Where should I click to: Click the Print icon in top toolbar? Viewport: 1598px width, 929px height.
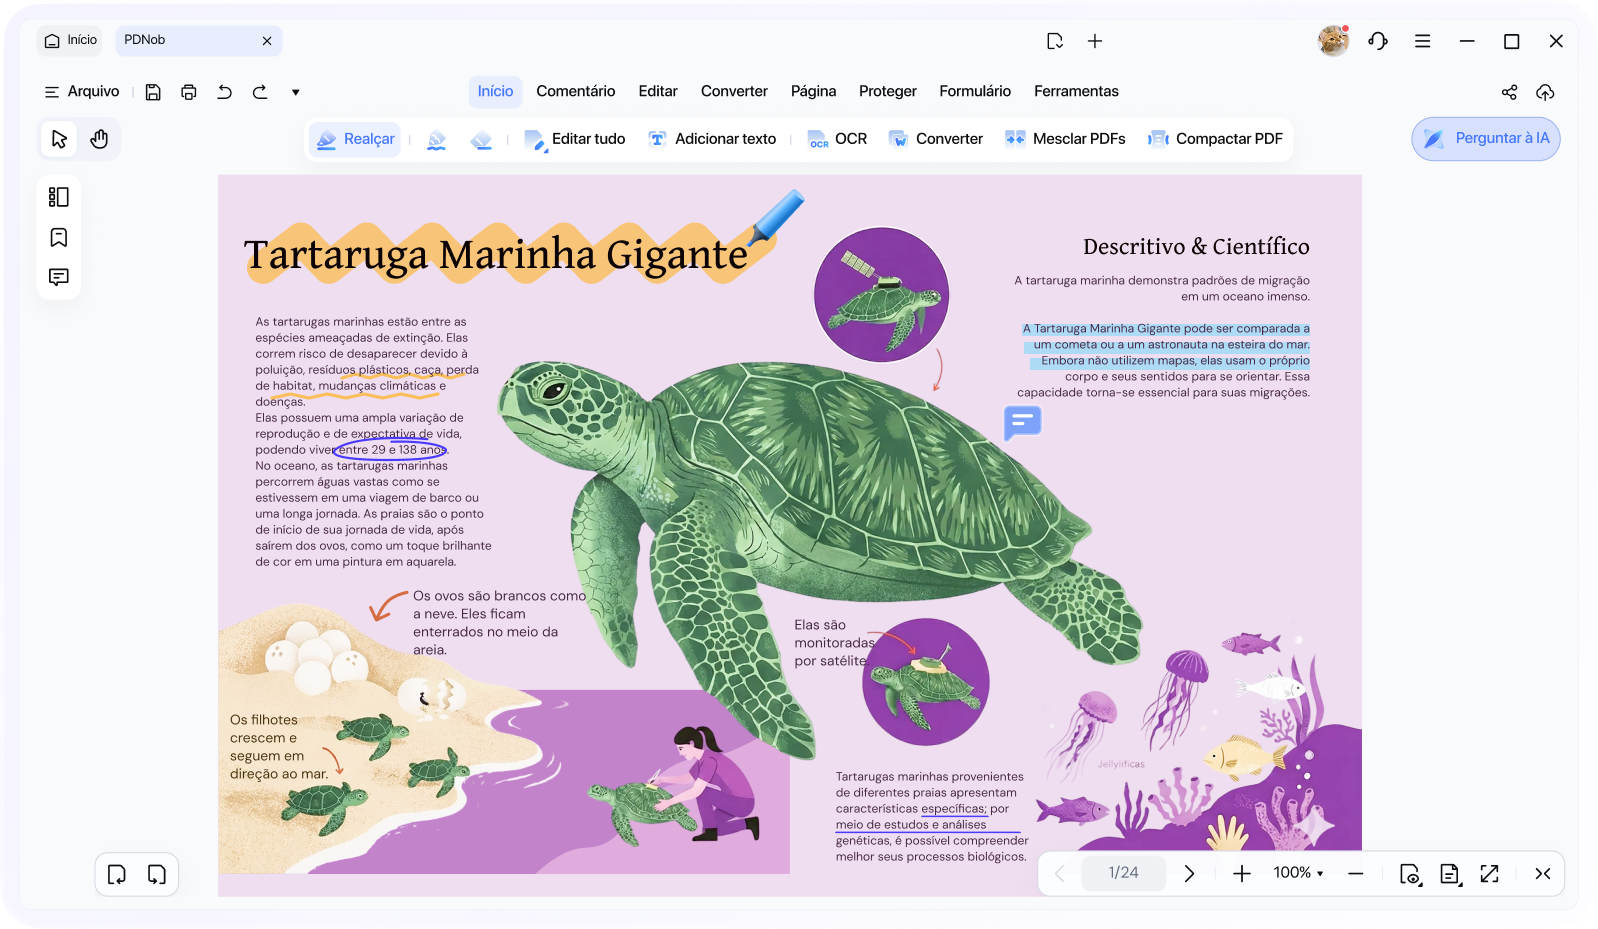point(189,92)
